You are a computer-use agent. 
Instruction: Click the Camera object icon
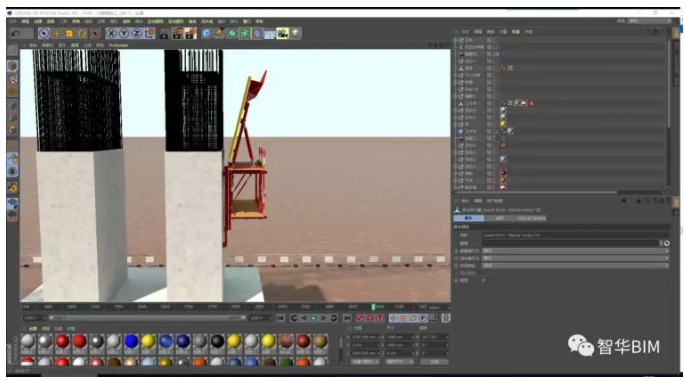point(283,34)
